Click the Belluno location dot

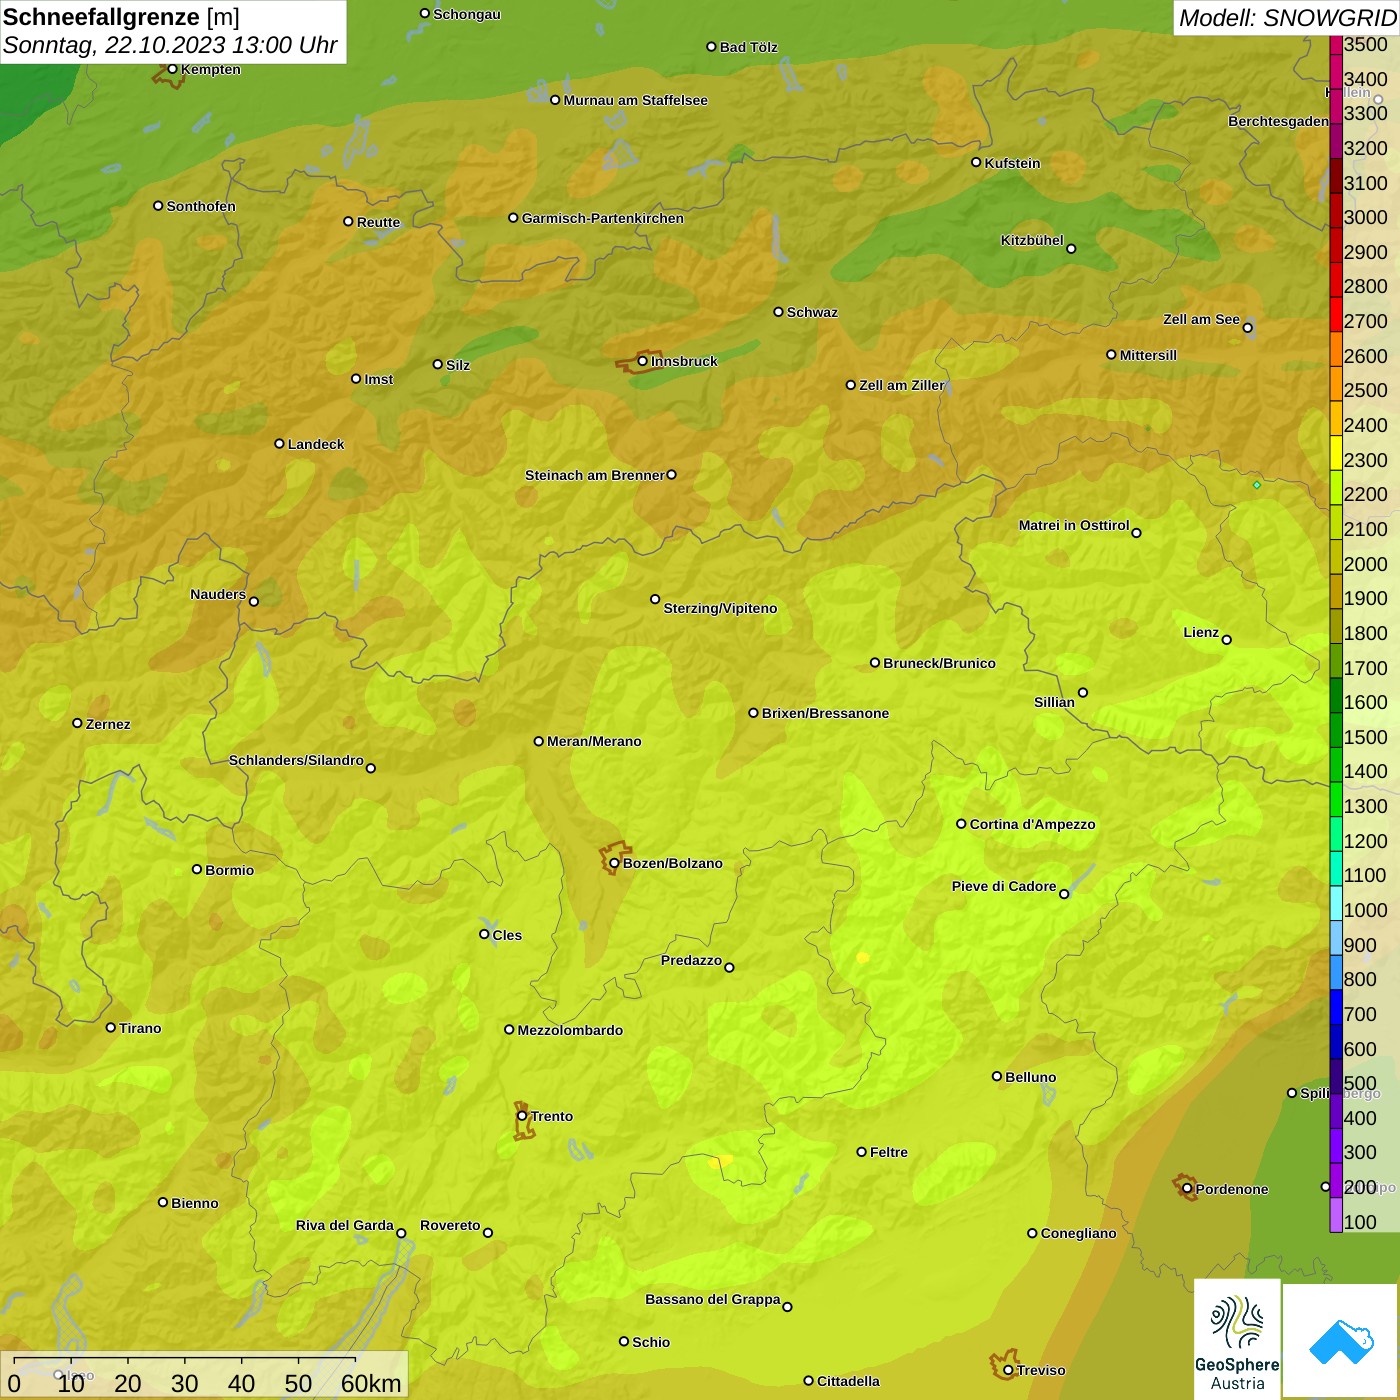(x=996, y=1076)
